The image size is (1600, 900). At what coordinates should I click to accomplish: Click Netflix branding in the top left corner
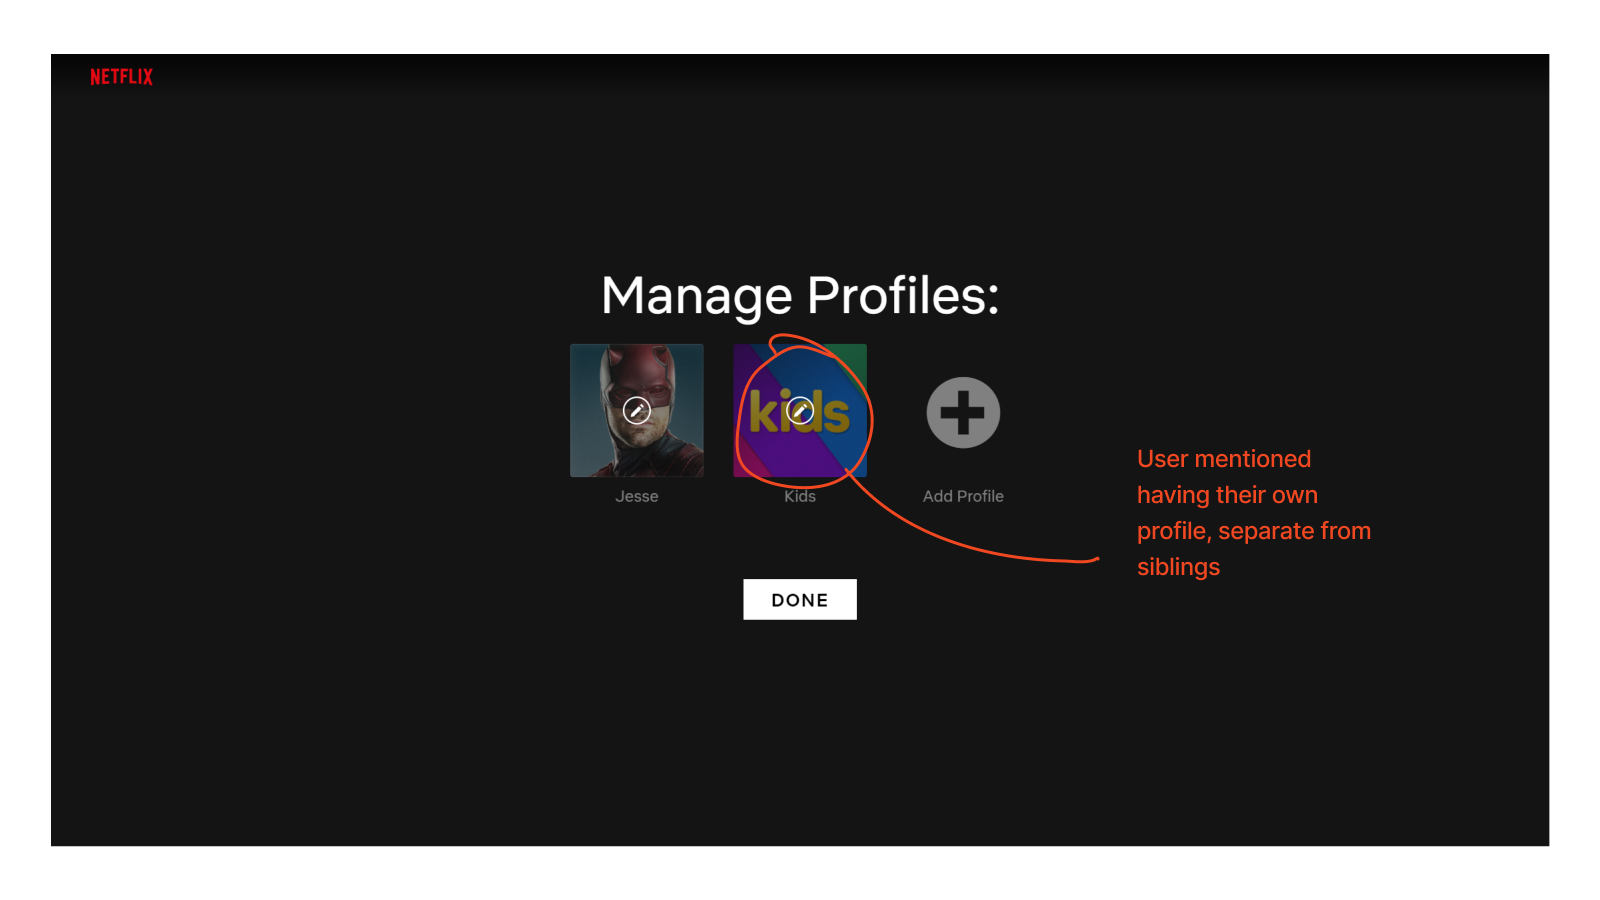120,77
